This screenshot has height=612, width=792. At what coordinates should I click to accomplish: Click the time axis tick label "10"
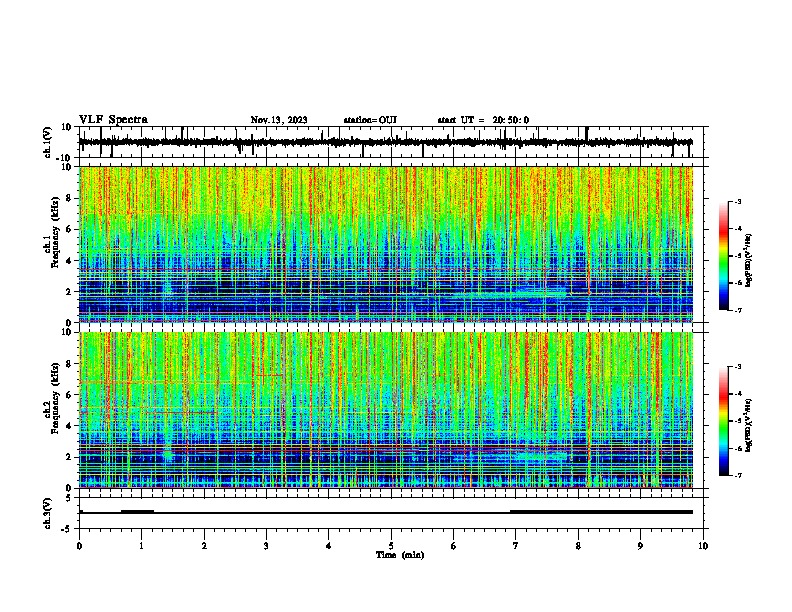tap(703, 546)
